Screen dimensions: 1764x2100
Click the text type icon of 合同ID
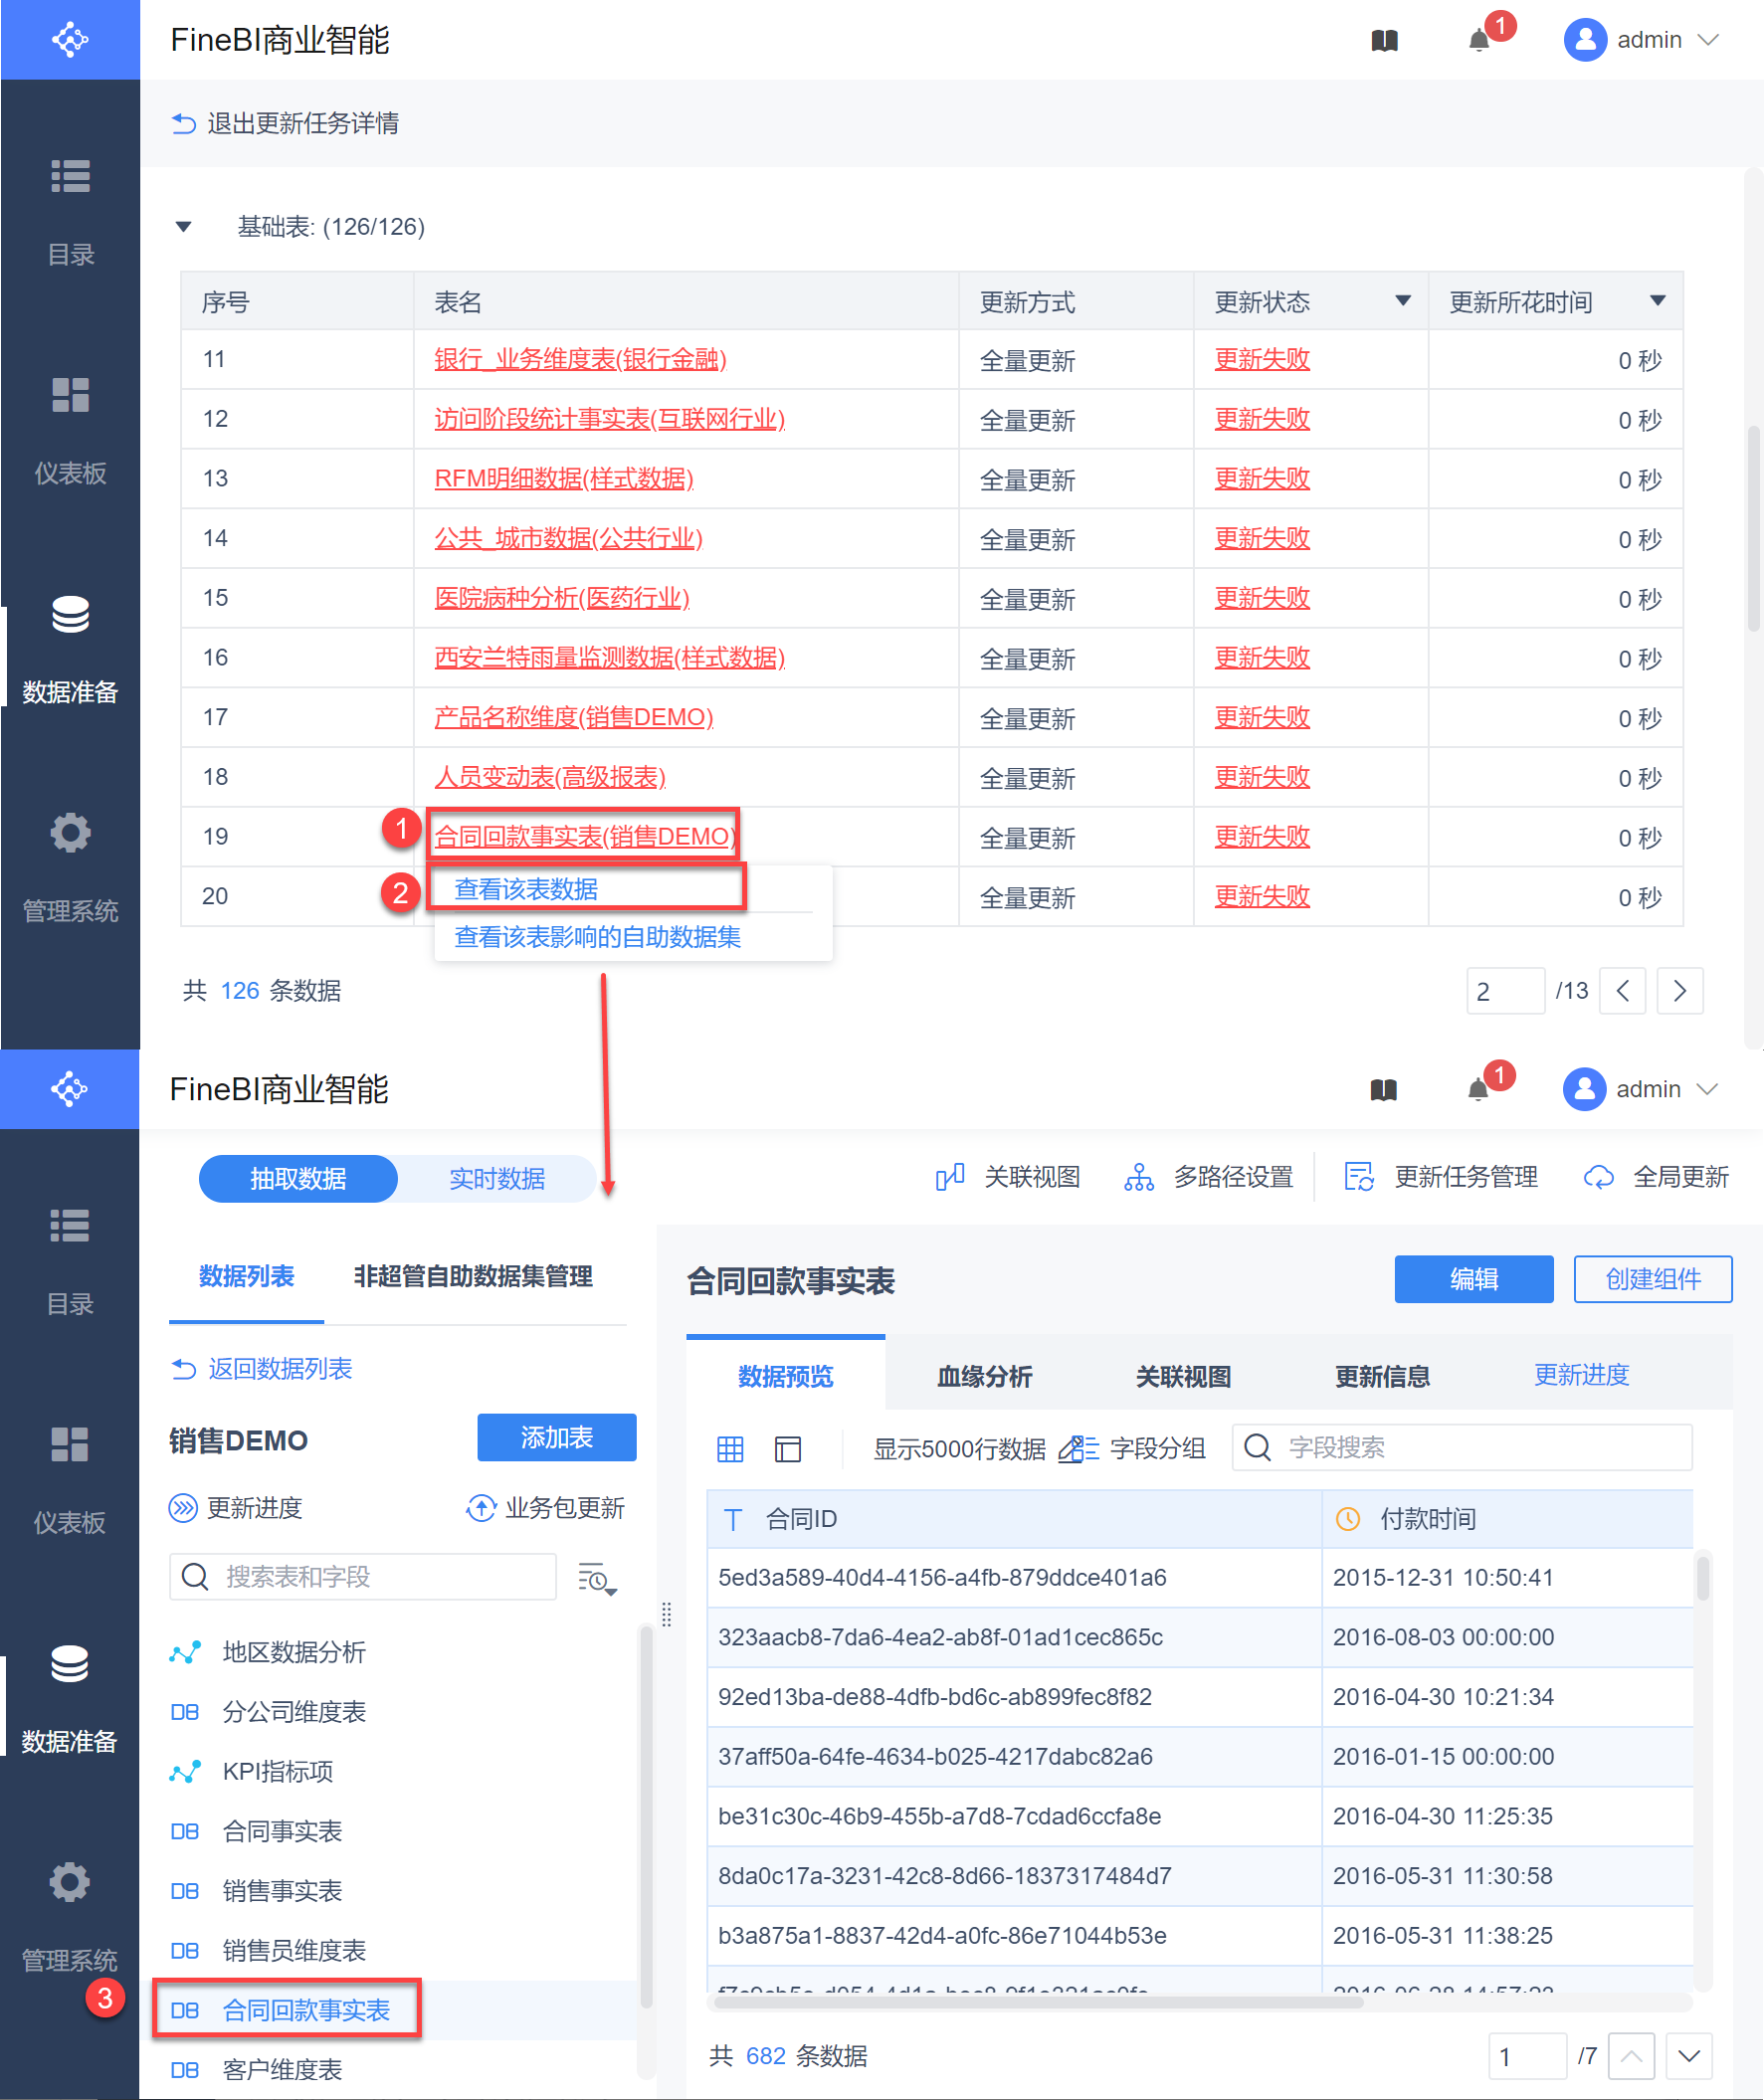pos(733,1519)
